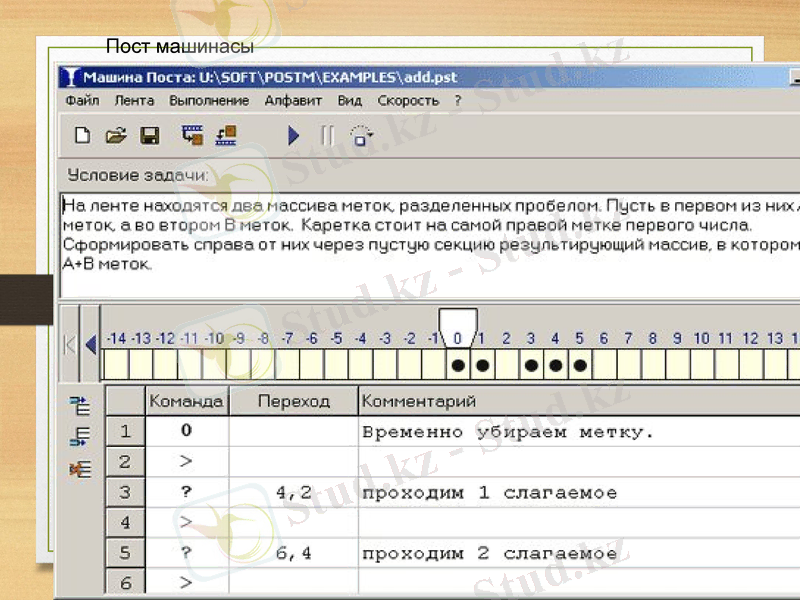Create a new program file
Screen dimensions: 800x600
tap(82, 135)
